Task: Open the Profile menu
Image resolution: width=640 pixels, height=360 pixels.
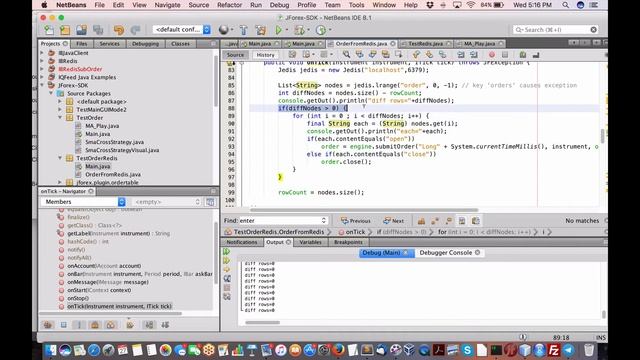Action: (x=307, y=5)
